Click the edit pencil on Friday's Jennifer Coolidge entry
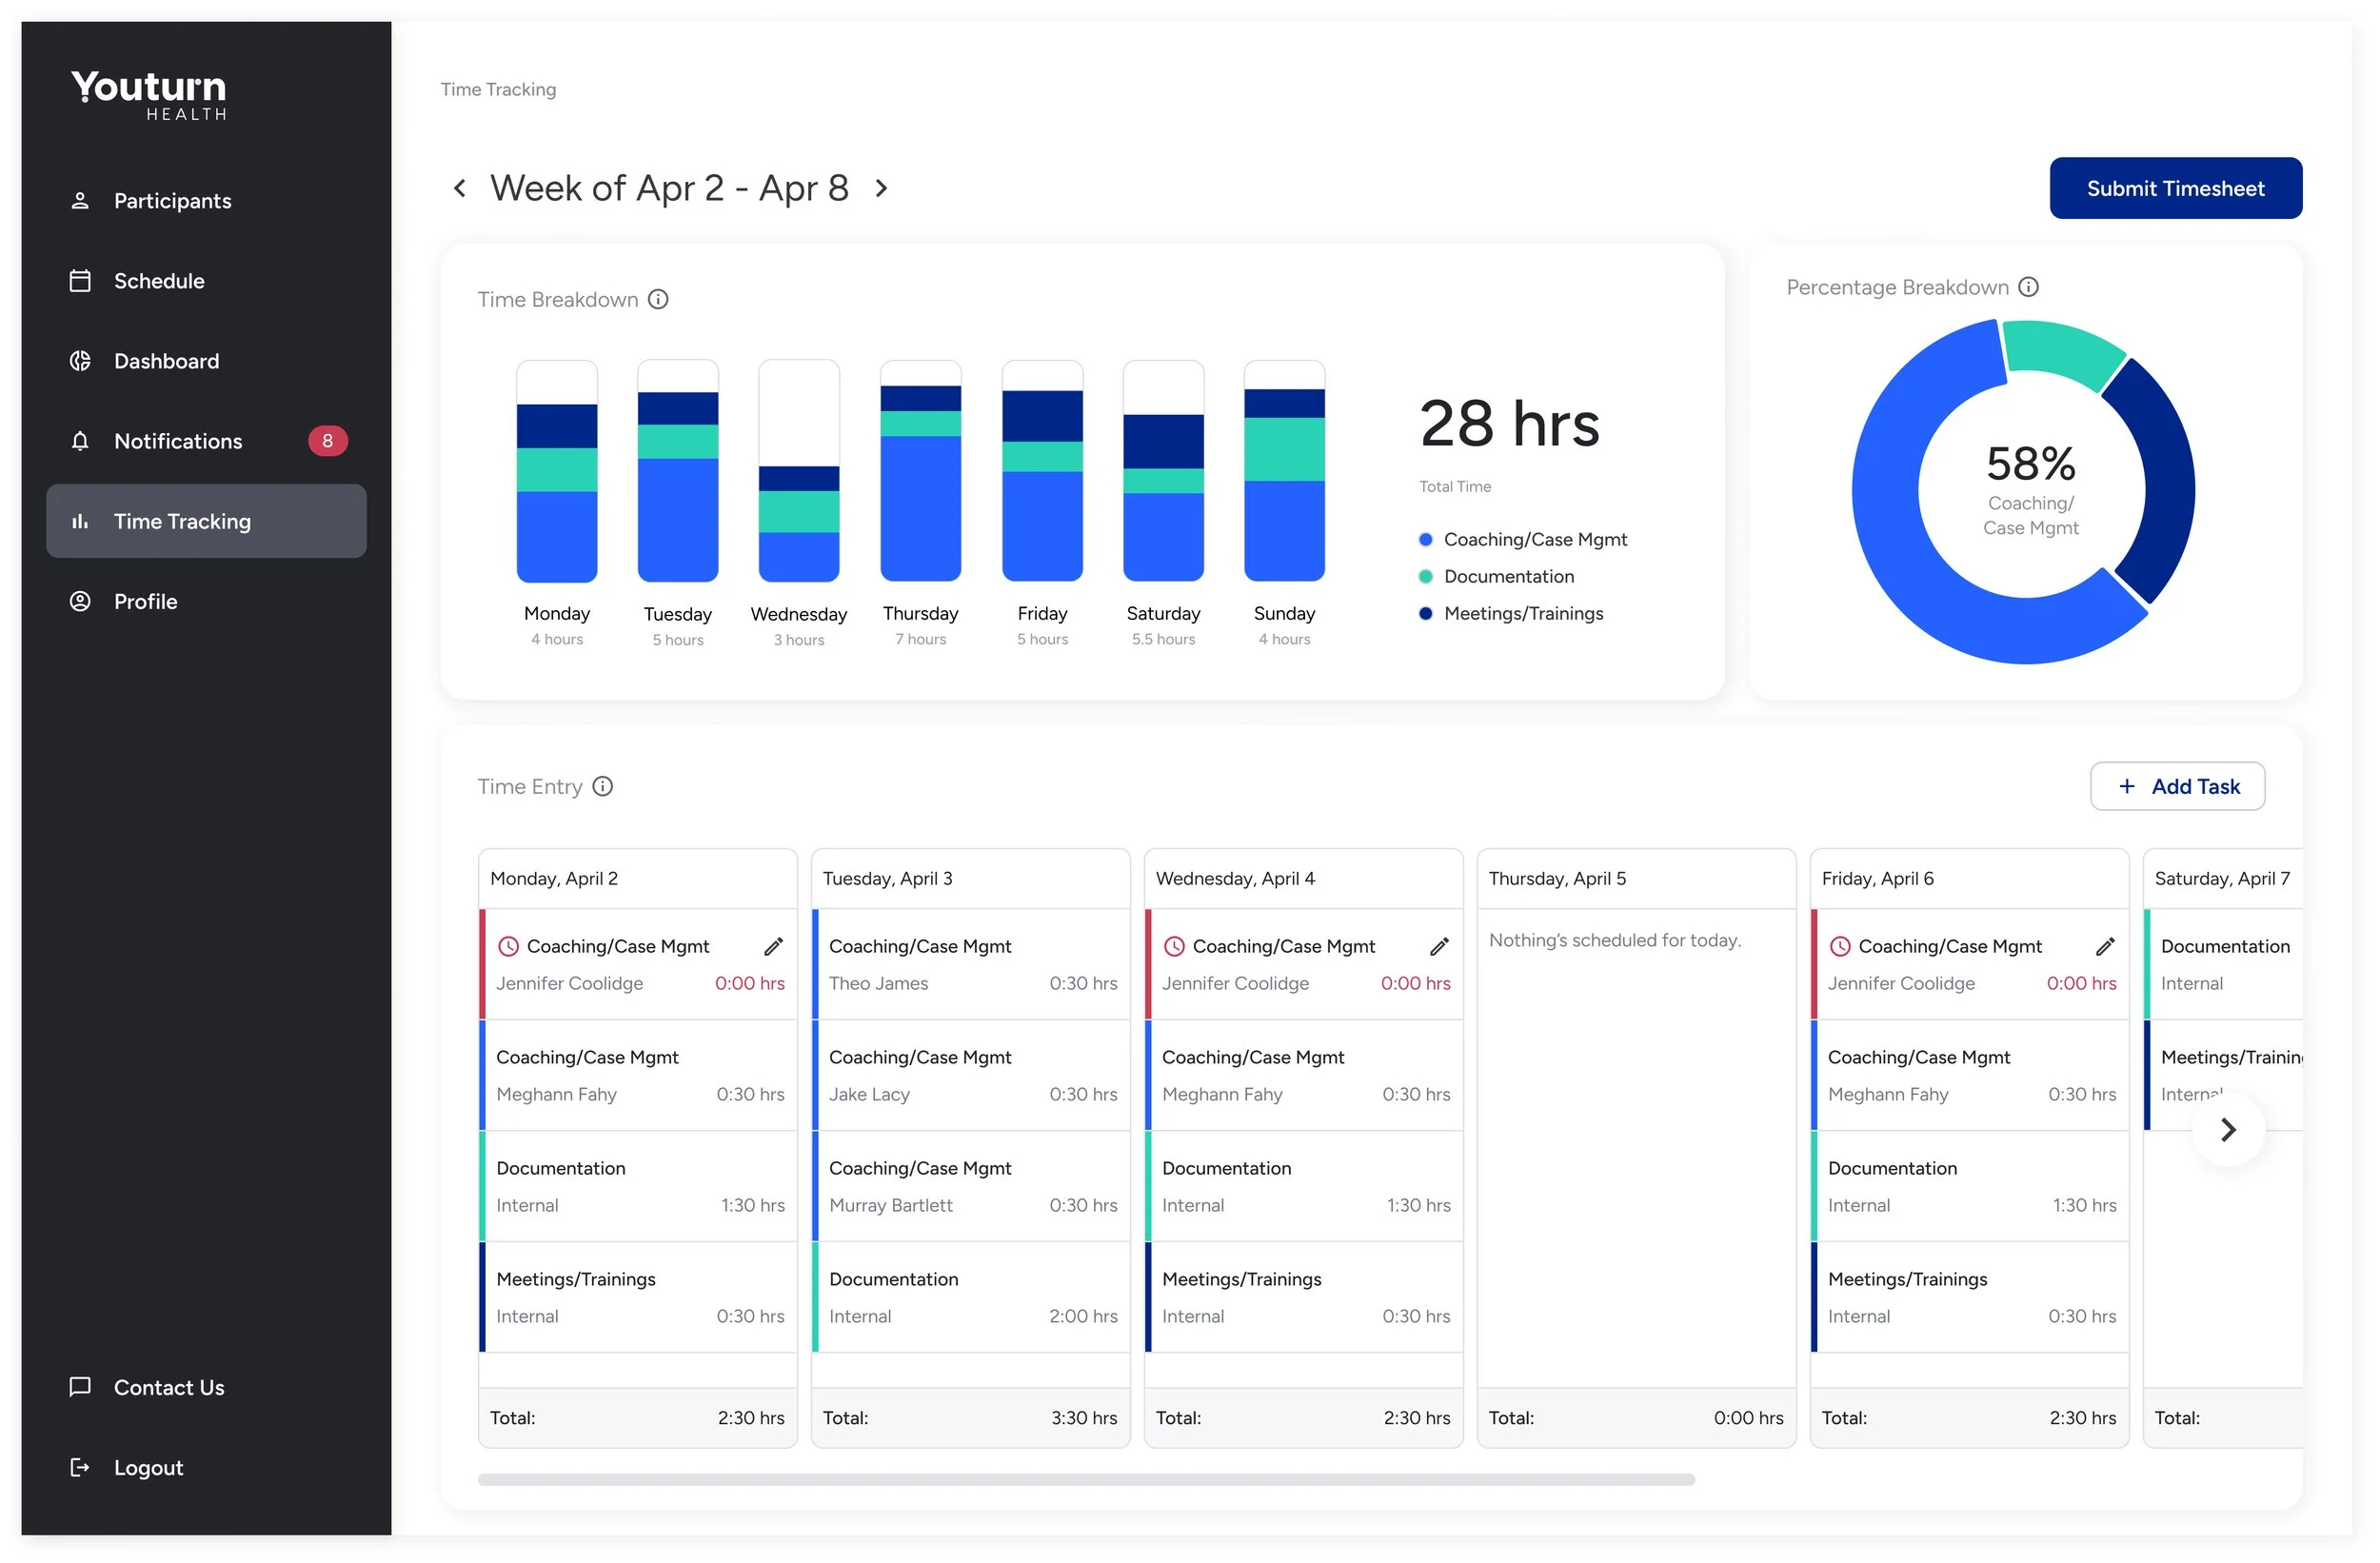 click(2106, 947)
